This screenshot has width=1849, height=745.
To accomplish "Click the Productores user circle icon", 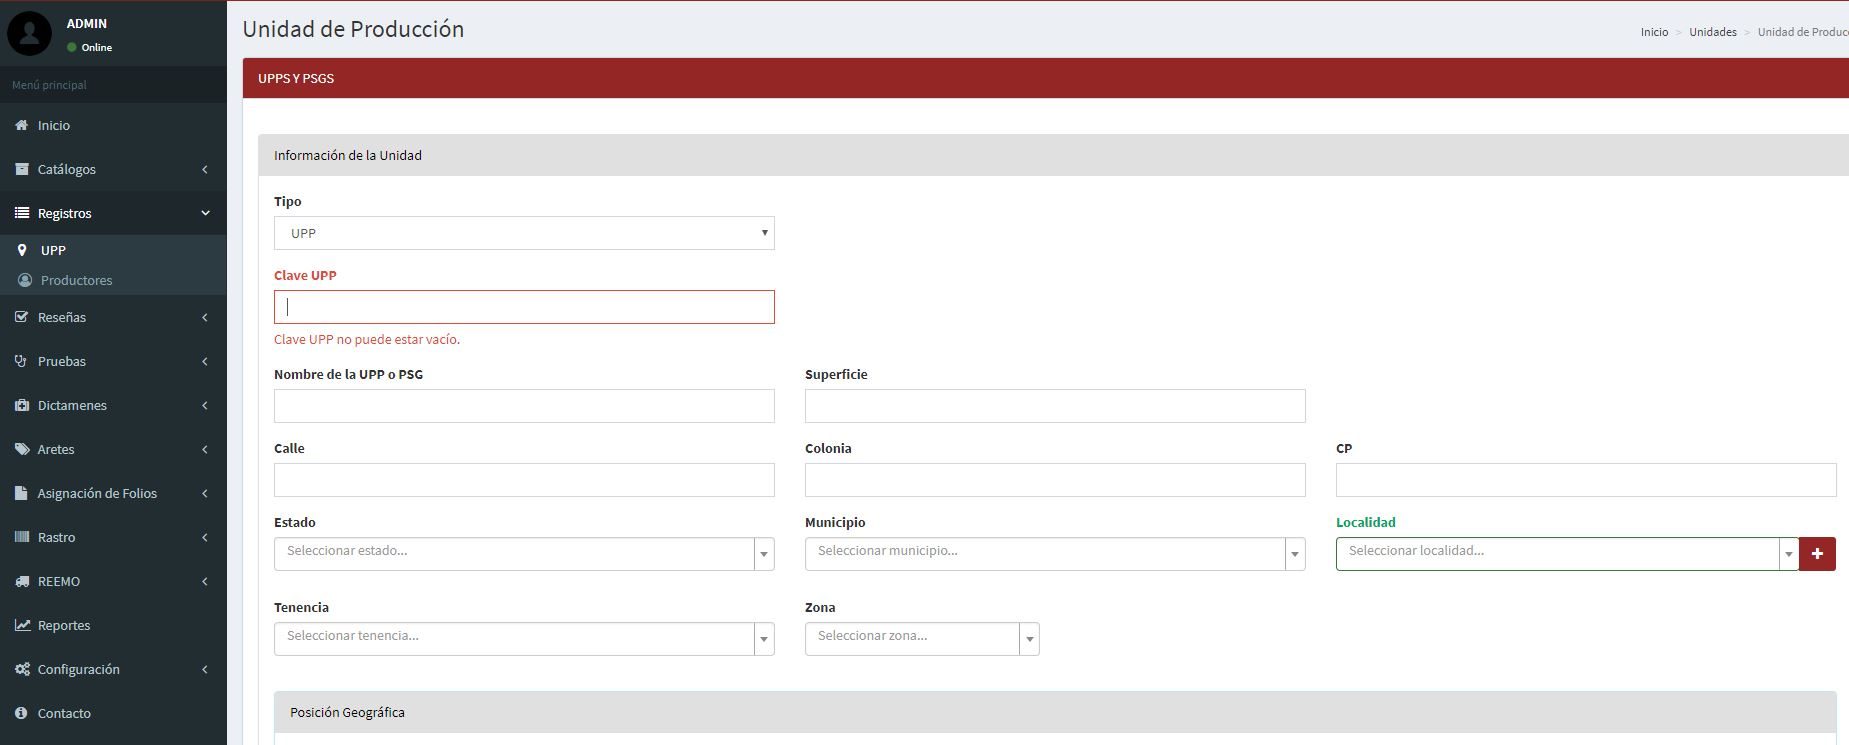I will pyautogui.click(x=25, y=280).
